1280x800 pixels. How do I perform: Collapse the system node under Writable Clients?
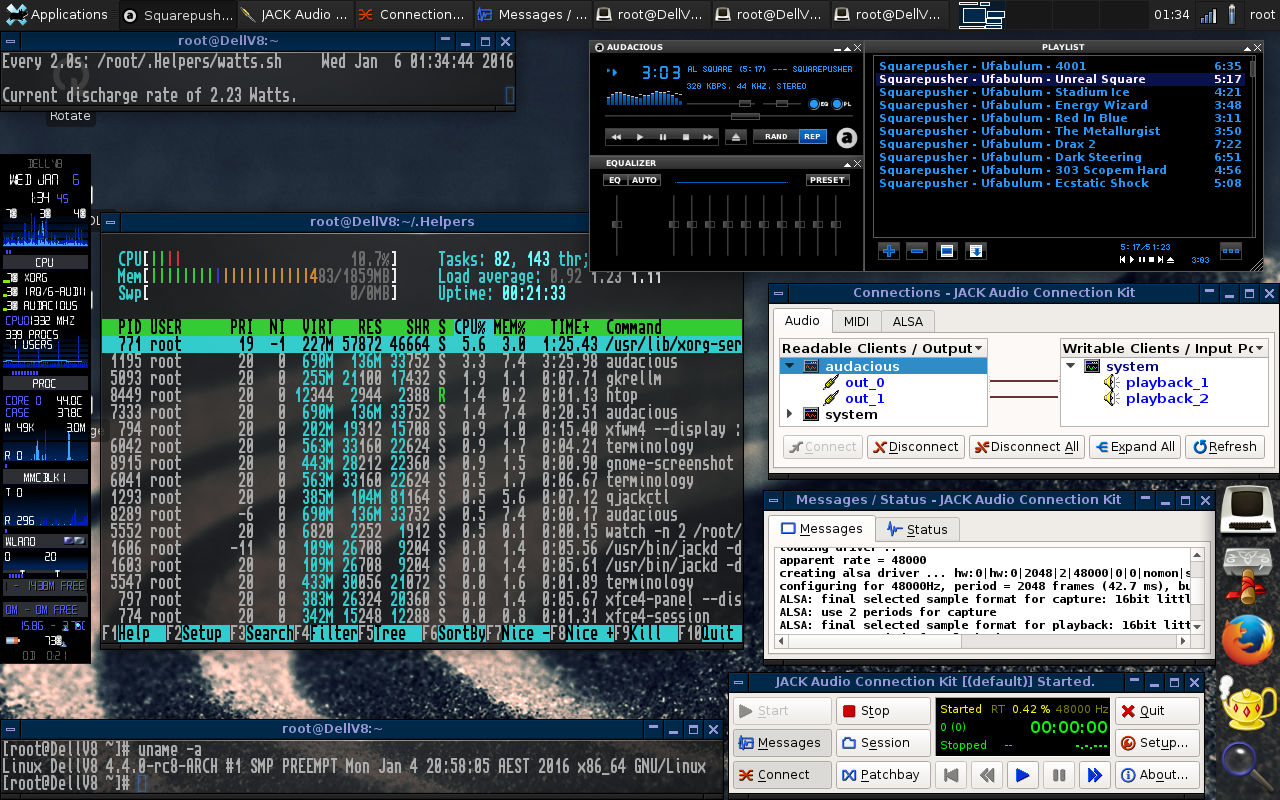[x=1071, y=367]
